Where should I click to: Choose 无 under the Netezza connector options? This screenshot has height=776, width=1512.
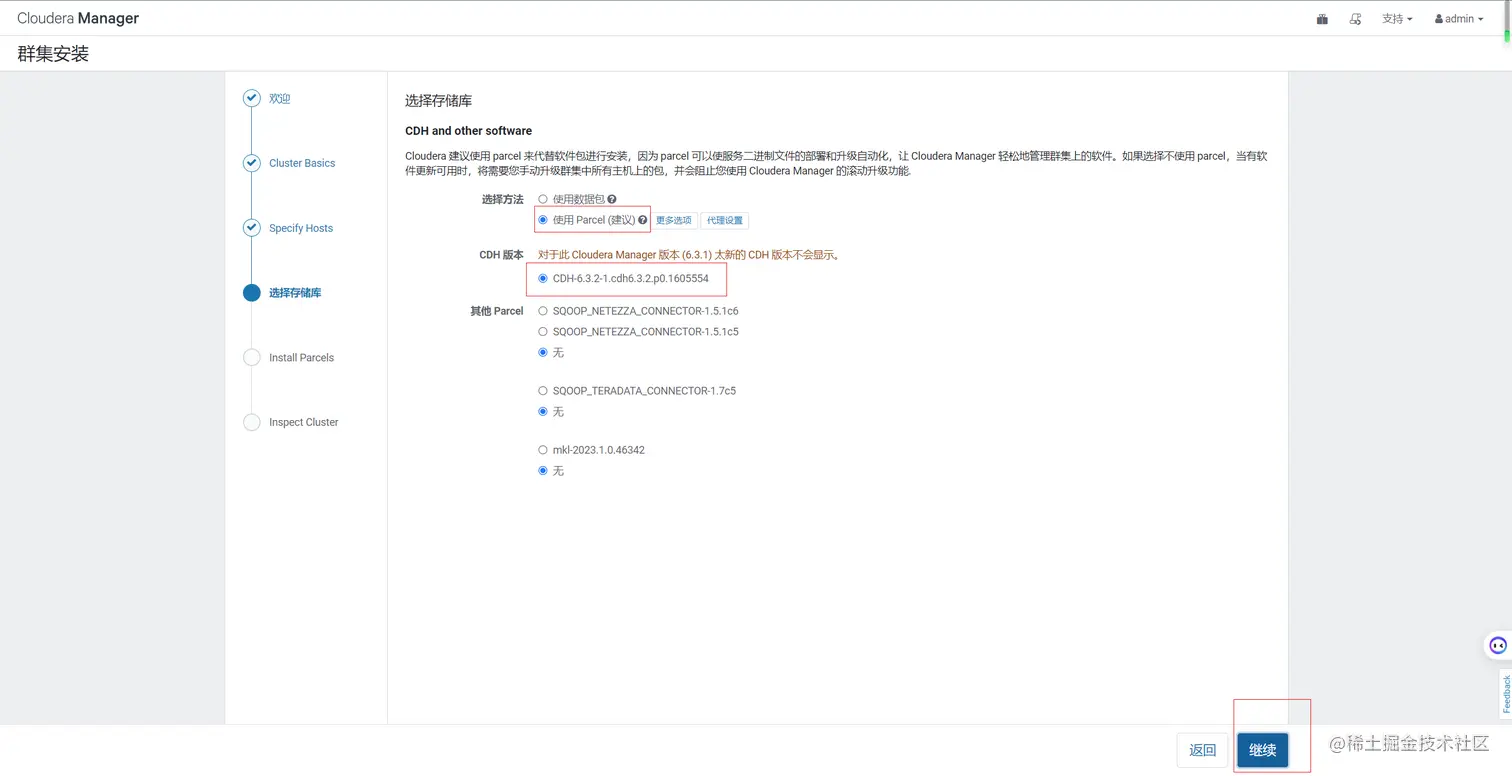[x=543, y=352]
